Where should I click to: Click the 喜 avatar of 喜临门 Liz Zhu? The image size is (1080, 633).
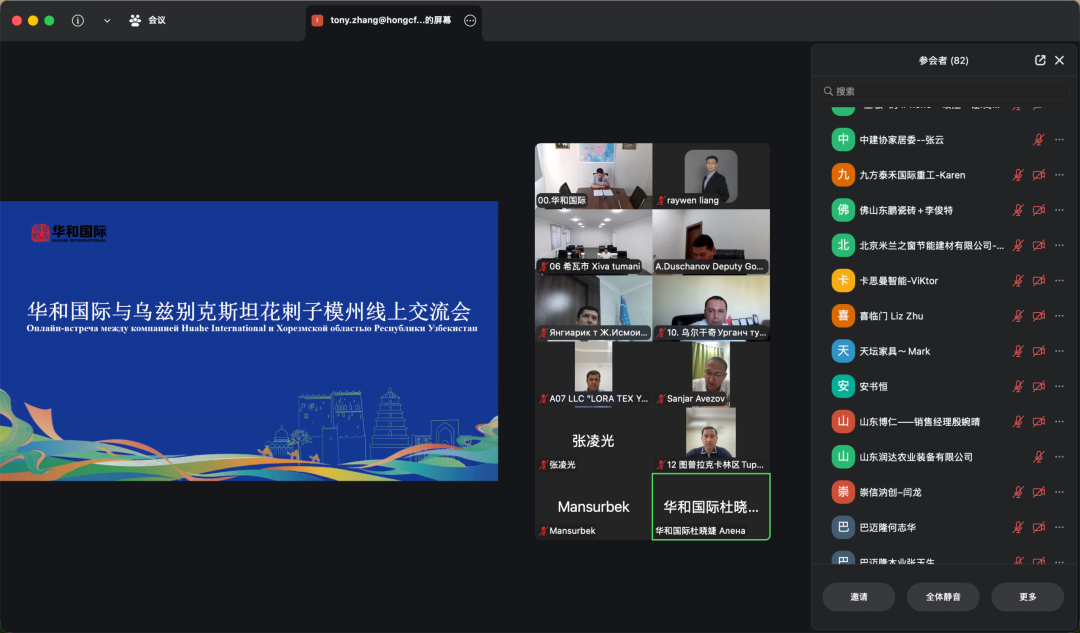click(x=843, y=315)
